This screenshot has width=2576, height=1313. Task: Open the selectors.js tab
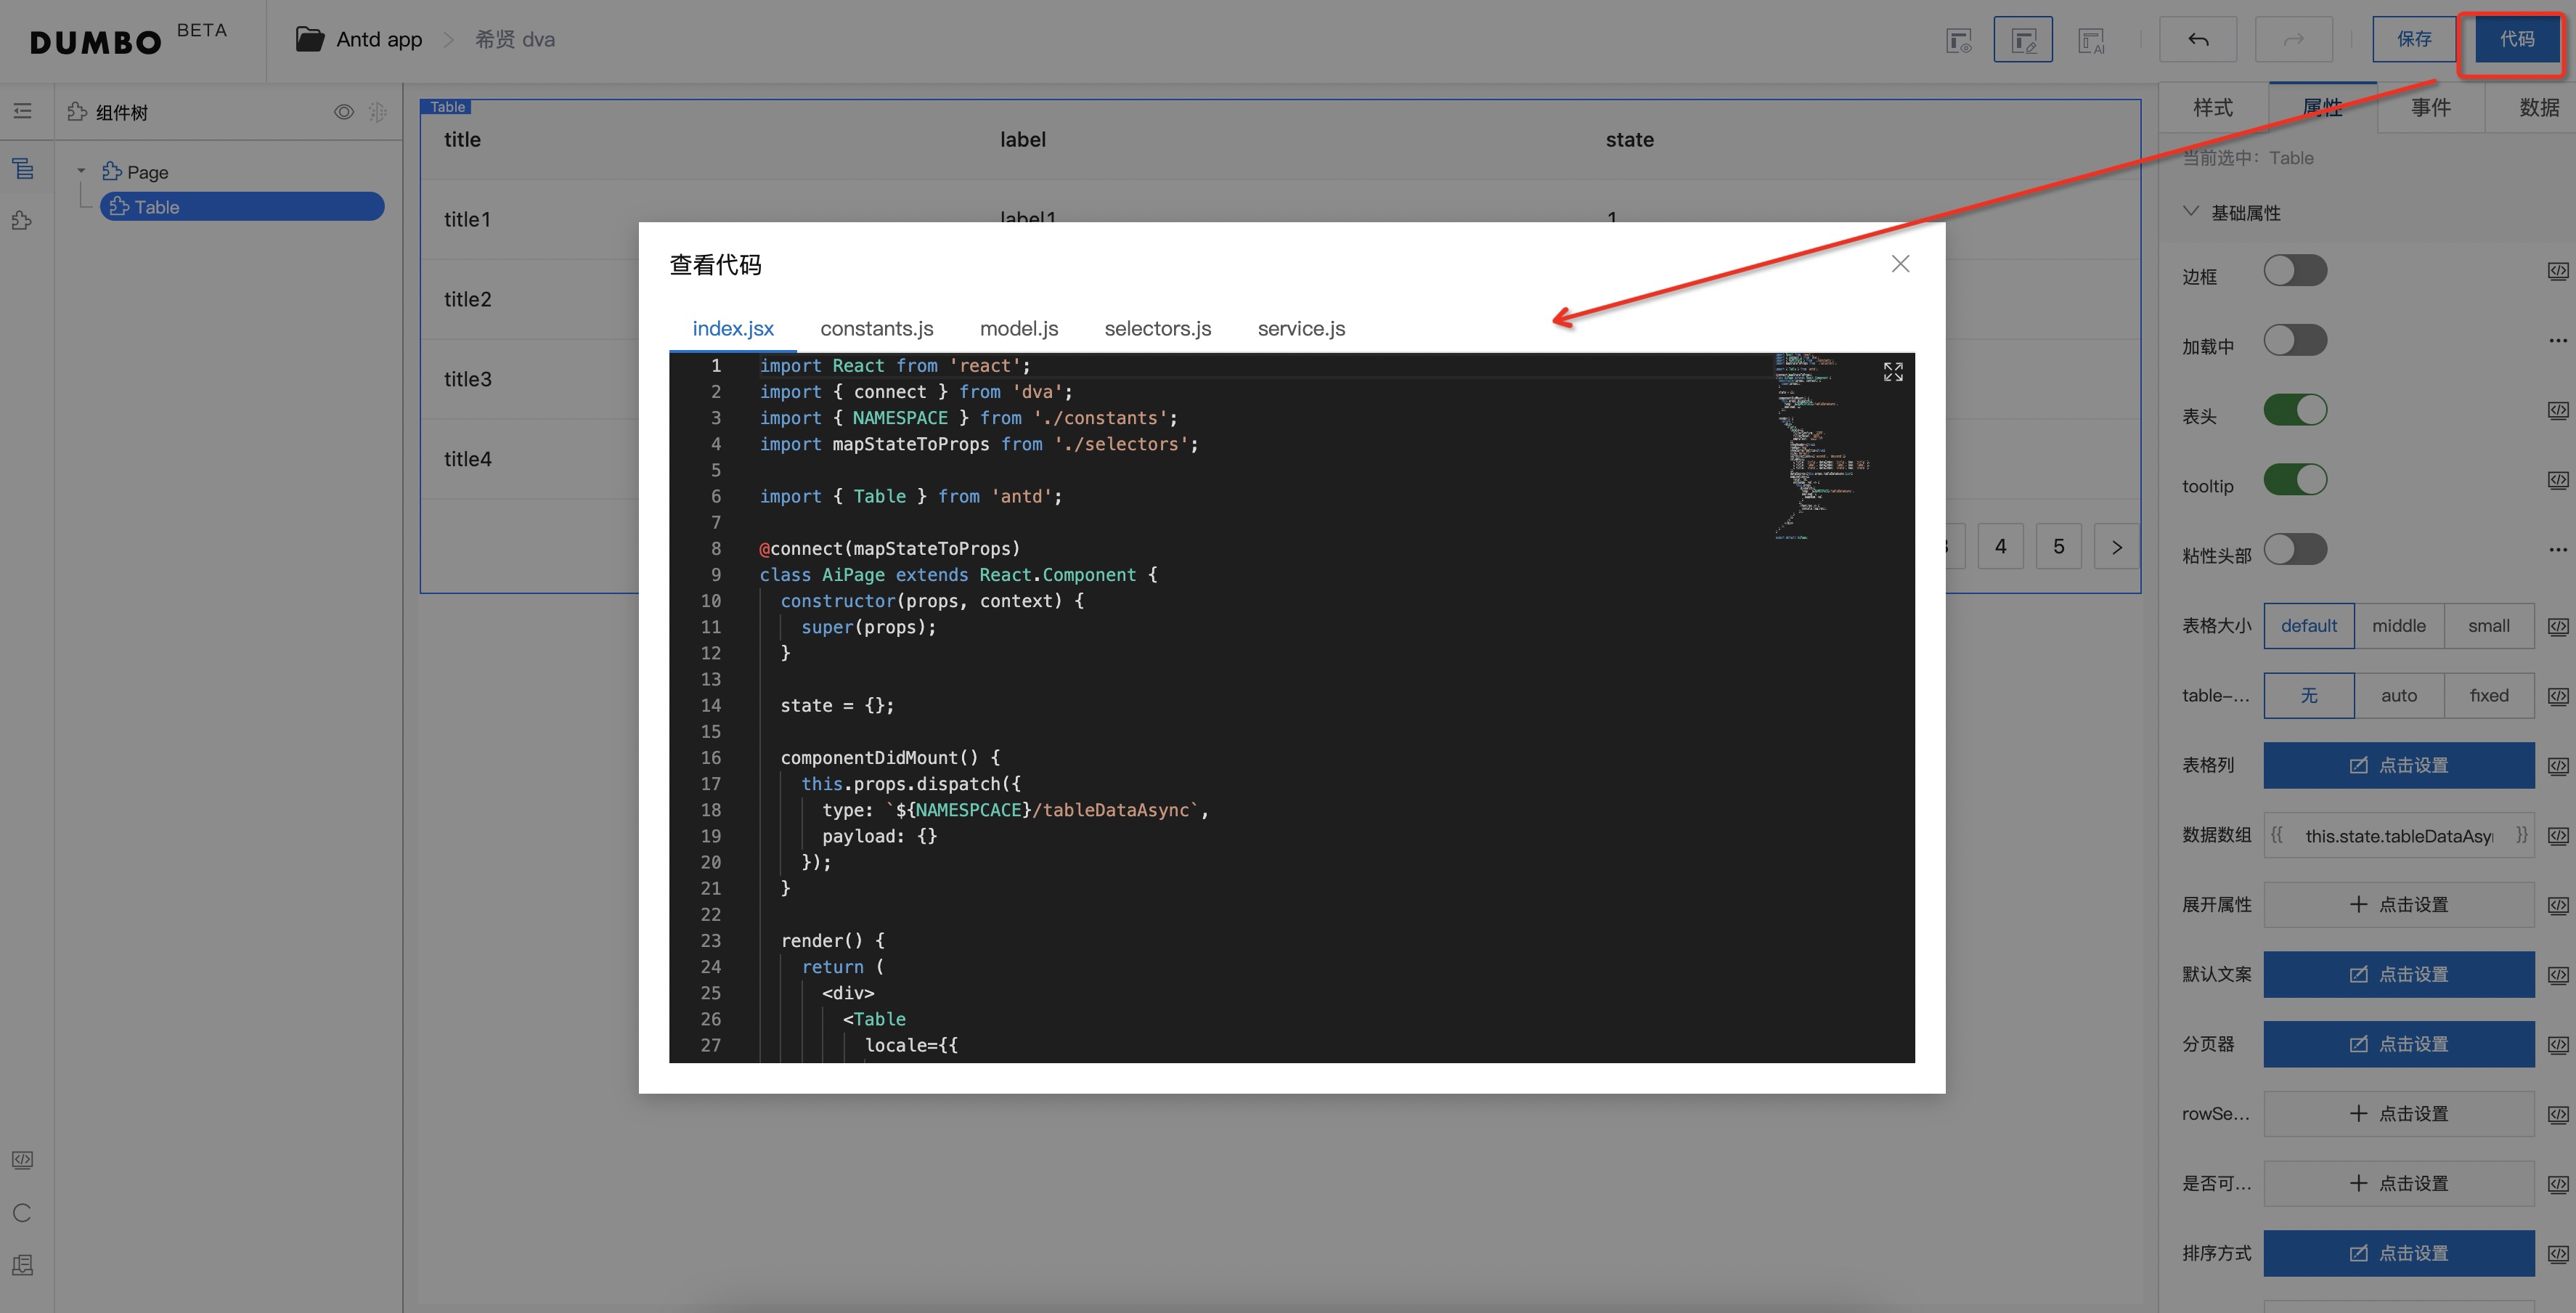click(x=1157, y=329)
